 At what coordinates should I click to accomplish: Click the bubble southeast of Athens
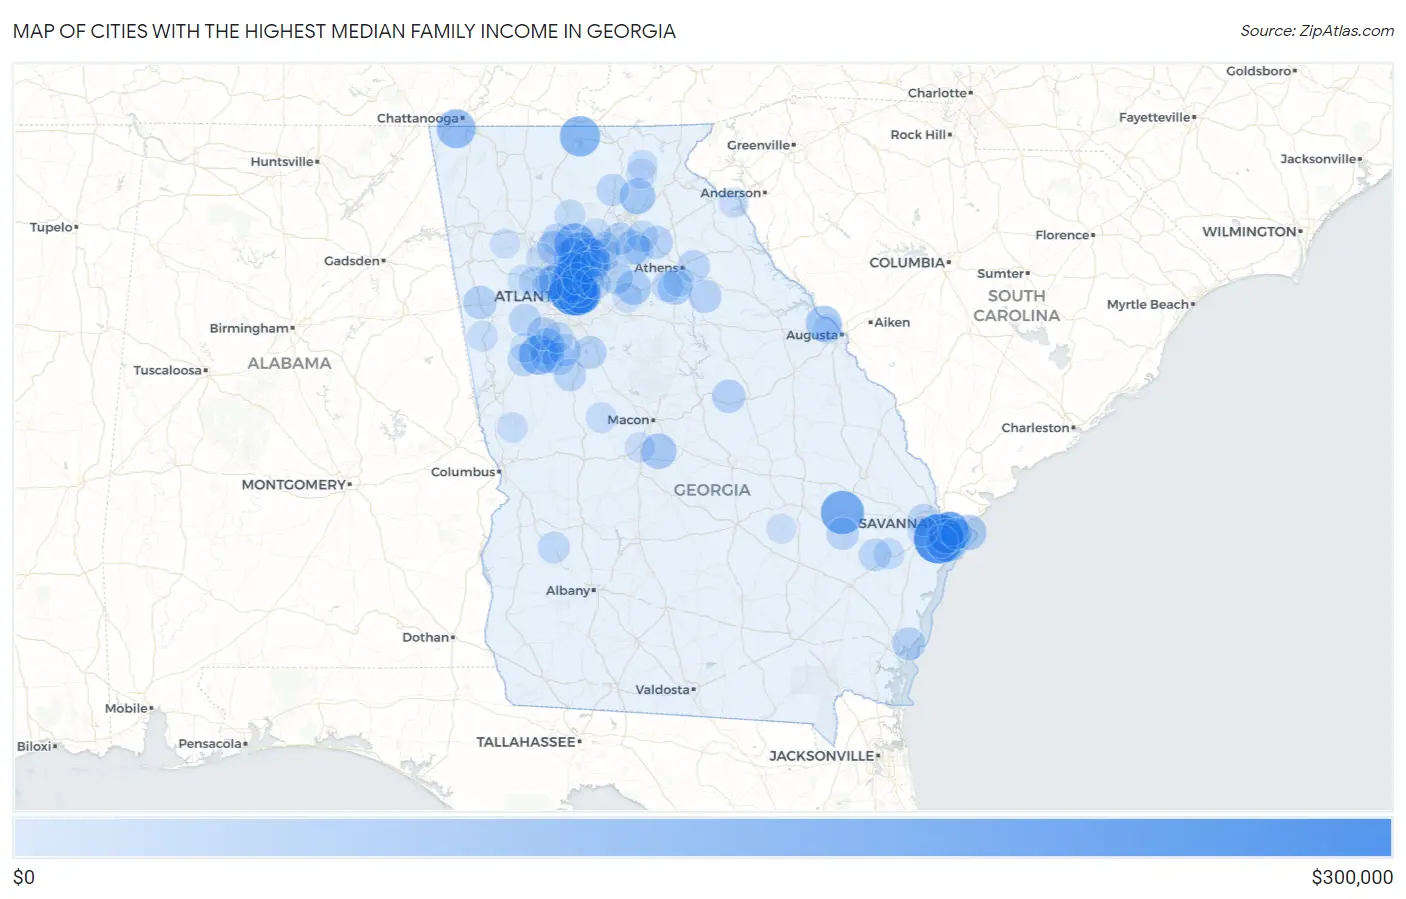pyautogui.click(x=705, y=296)
